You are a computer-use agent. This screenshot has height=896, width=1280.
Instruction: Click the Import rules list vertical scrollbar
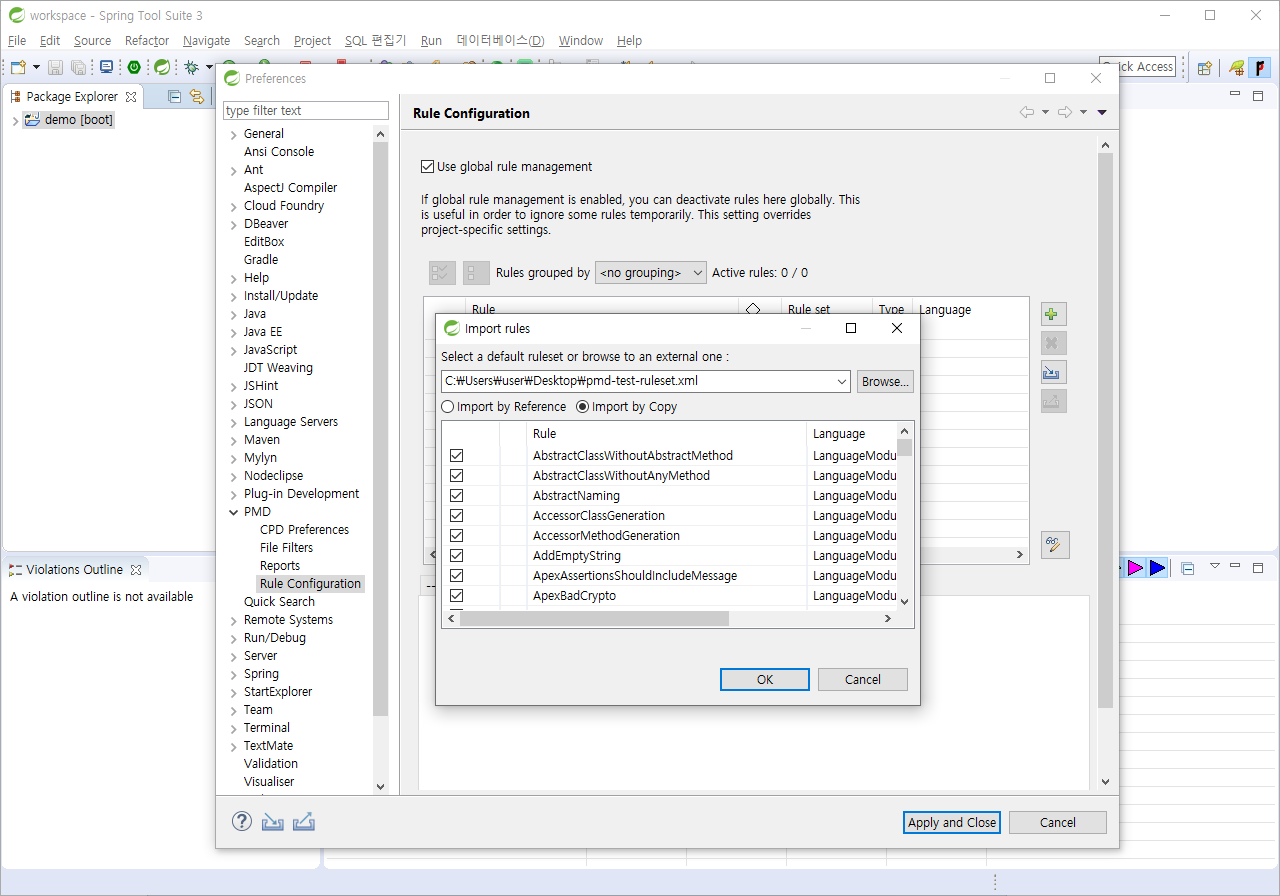click(x=904, y=447)
